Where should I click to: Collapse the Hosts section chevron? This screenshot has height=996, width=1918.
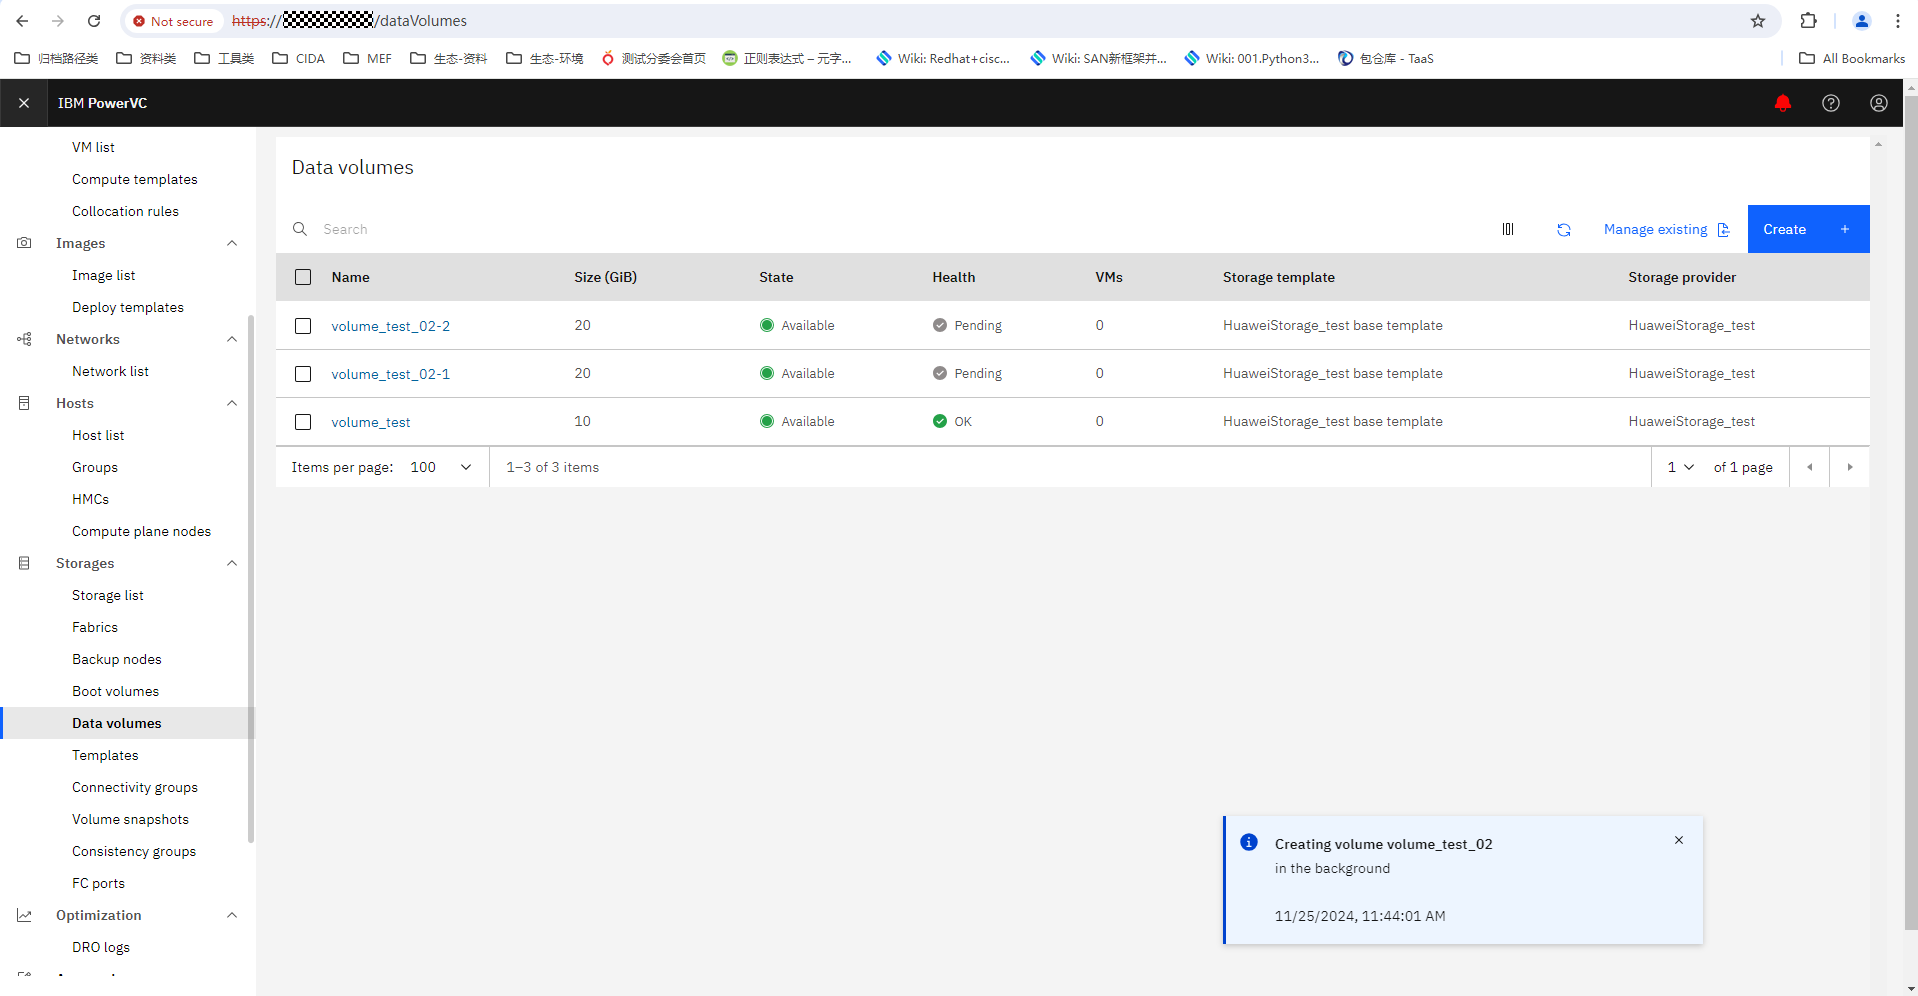[232, 403]
